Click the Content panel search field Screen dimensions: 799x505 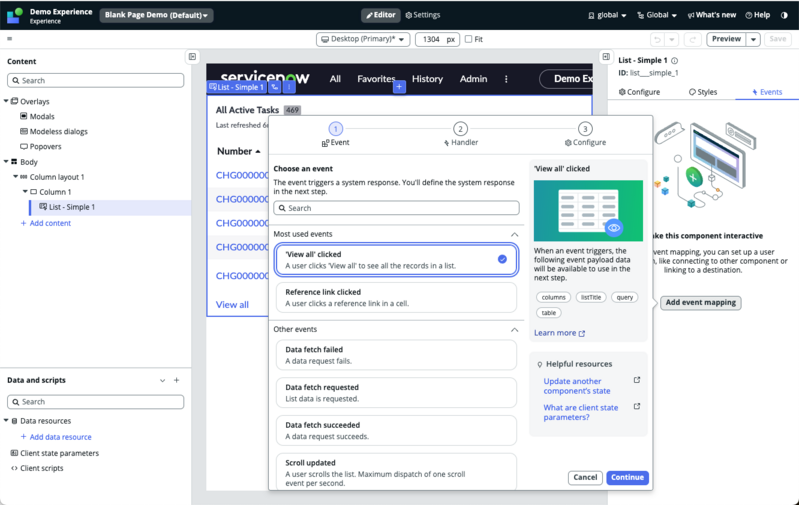[x=95, y=81]
